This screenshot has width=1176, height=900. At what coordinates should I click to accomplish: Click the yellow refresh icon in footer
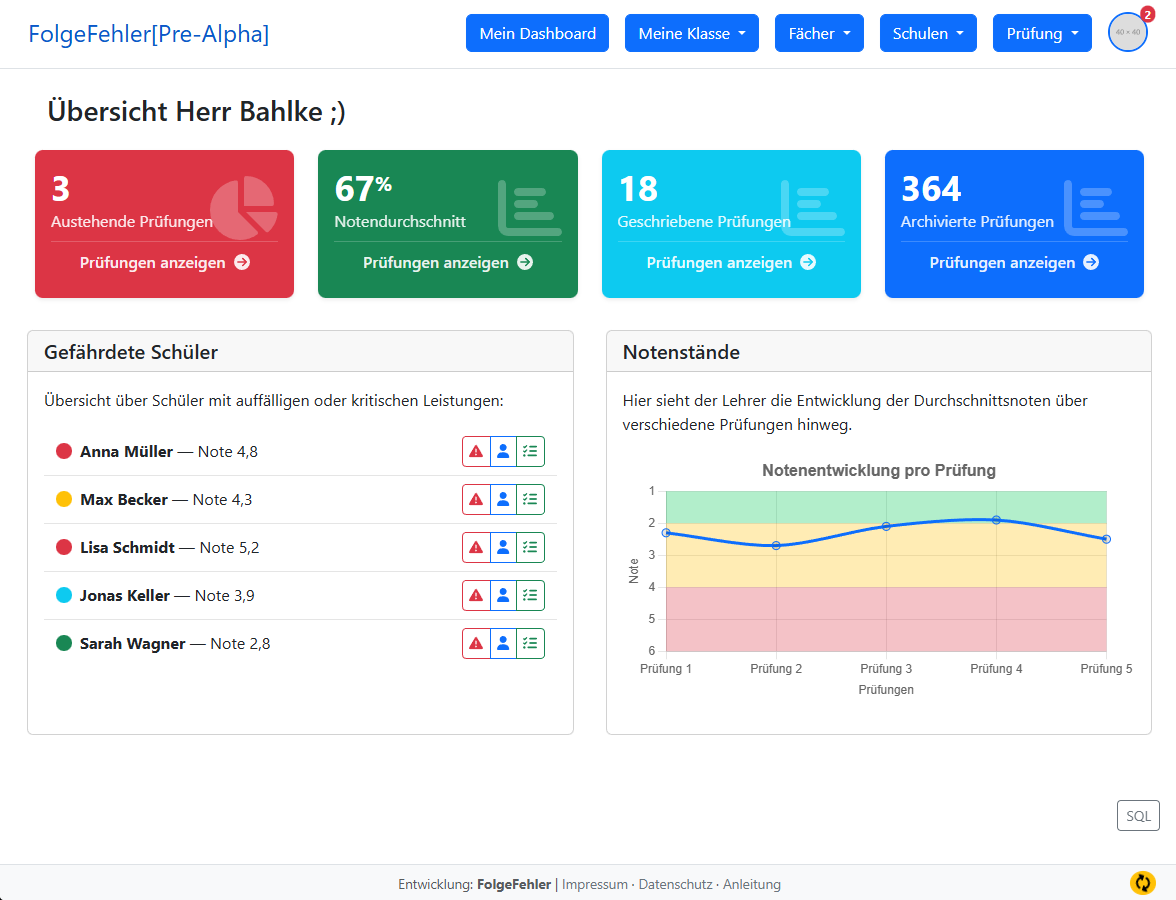click(x=1142, y=883)
